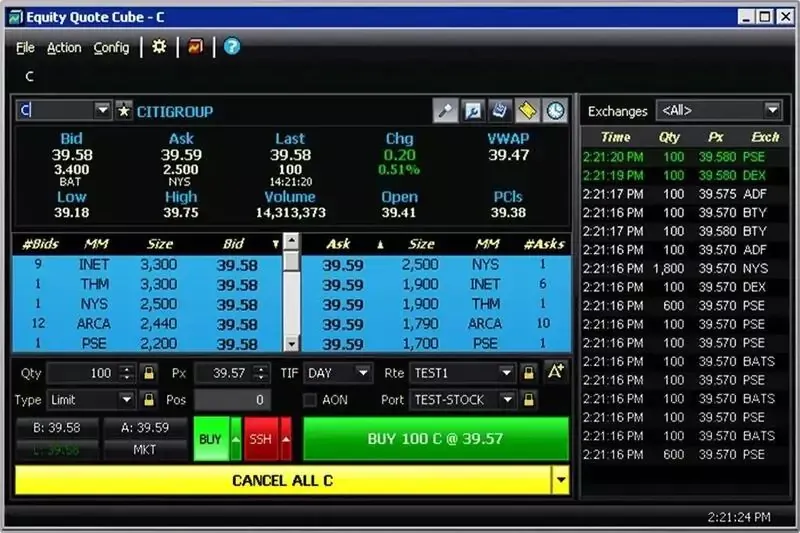Toggle the lock next to the Rte dropdown
The image size is (800, 533).
point(529,373)
